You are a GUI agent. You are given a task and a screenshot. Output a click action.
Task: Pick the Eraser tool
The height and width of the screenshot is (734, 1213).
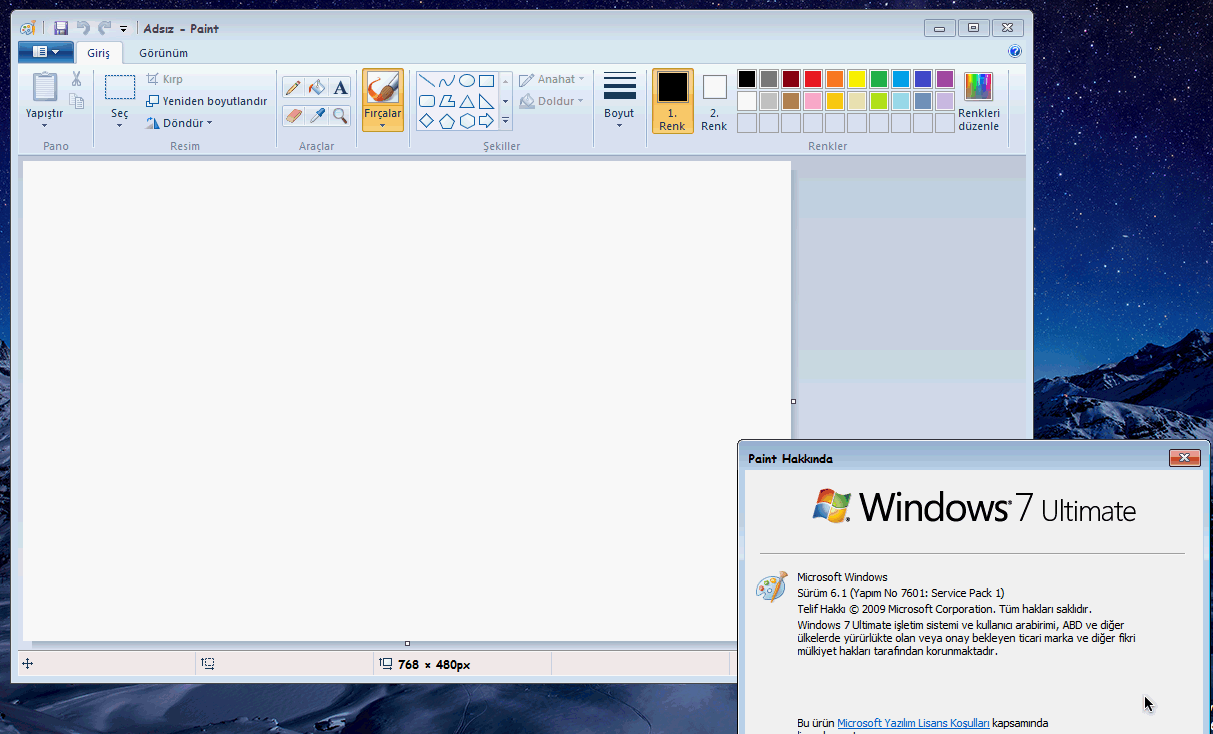click(293, 115)
